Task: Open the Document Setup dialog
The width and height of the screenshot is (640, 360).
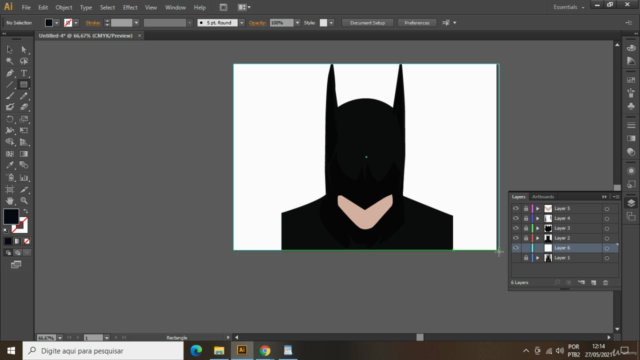Action: coord(367,23)
